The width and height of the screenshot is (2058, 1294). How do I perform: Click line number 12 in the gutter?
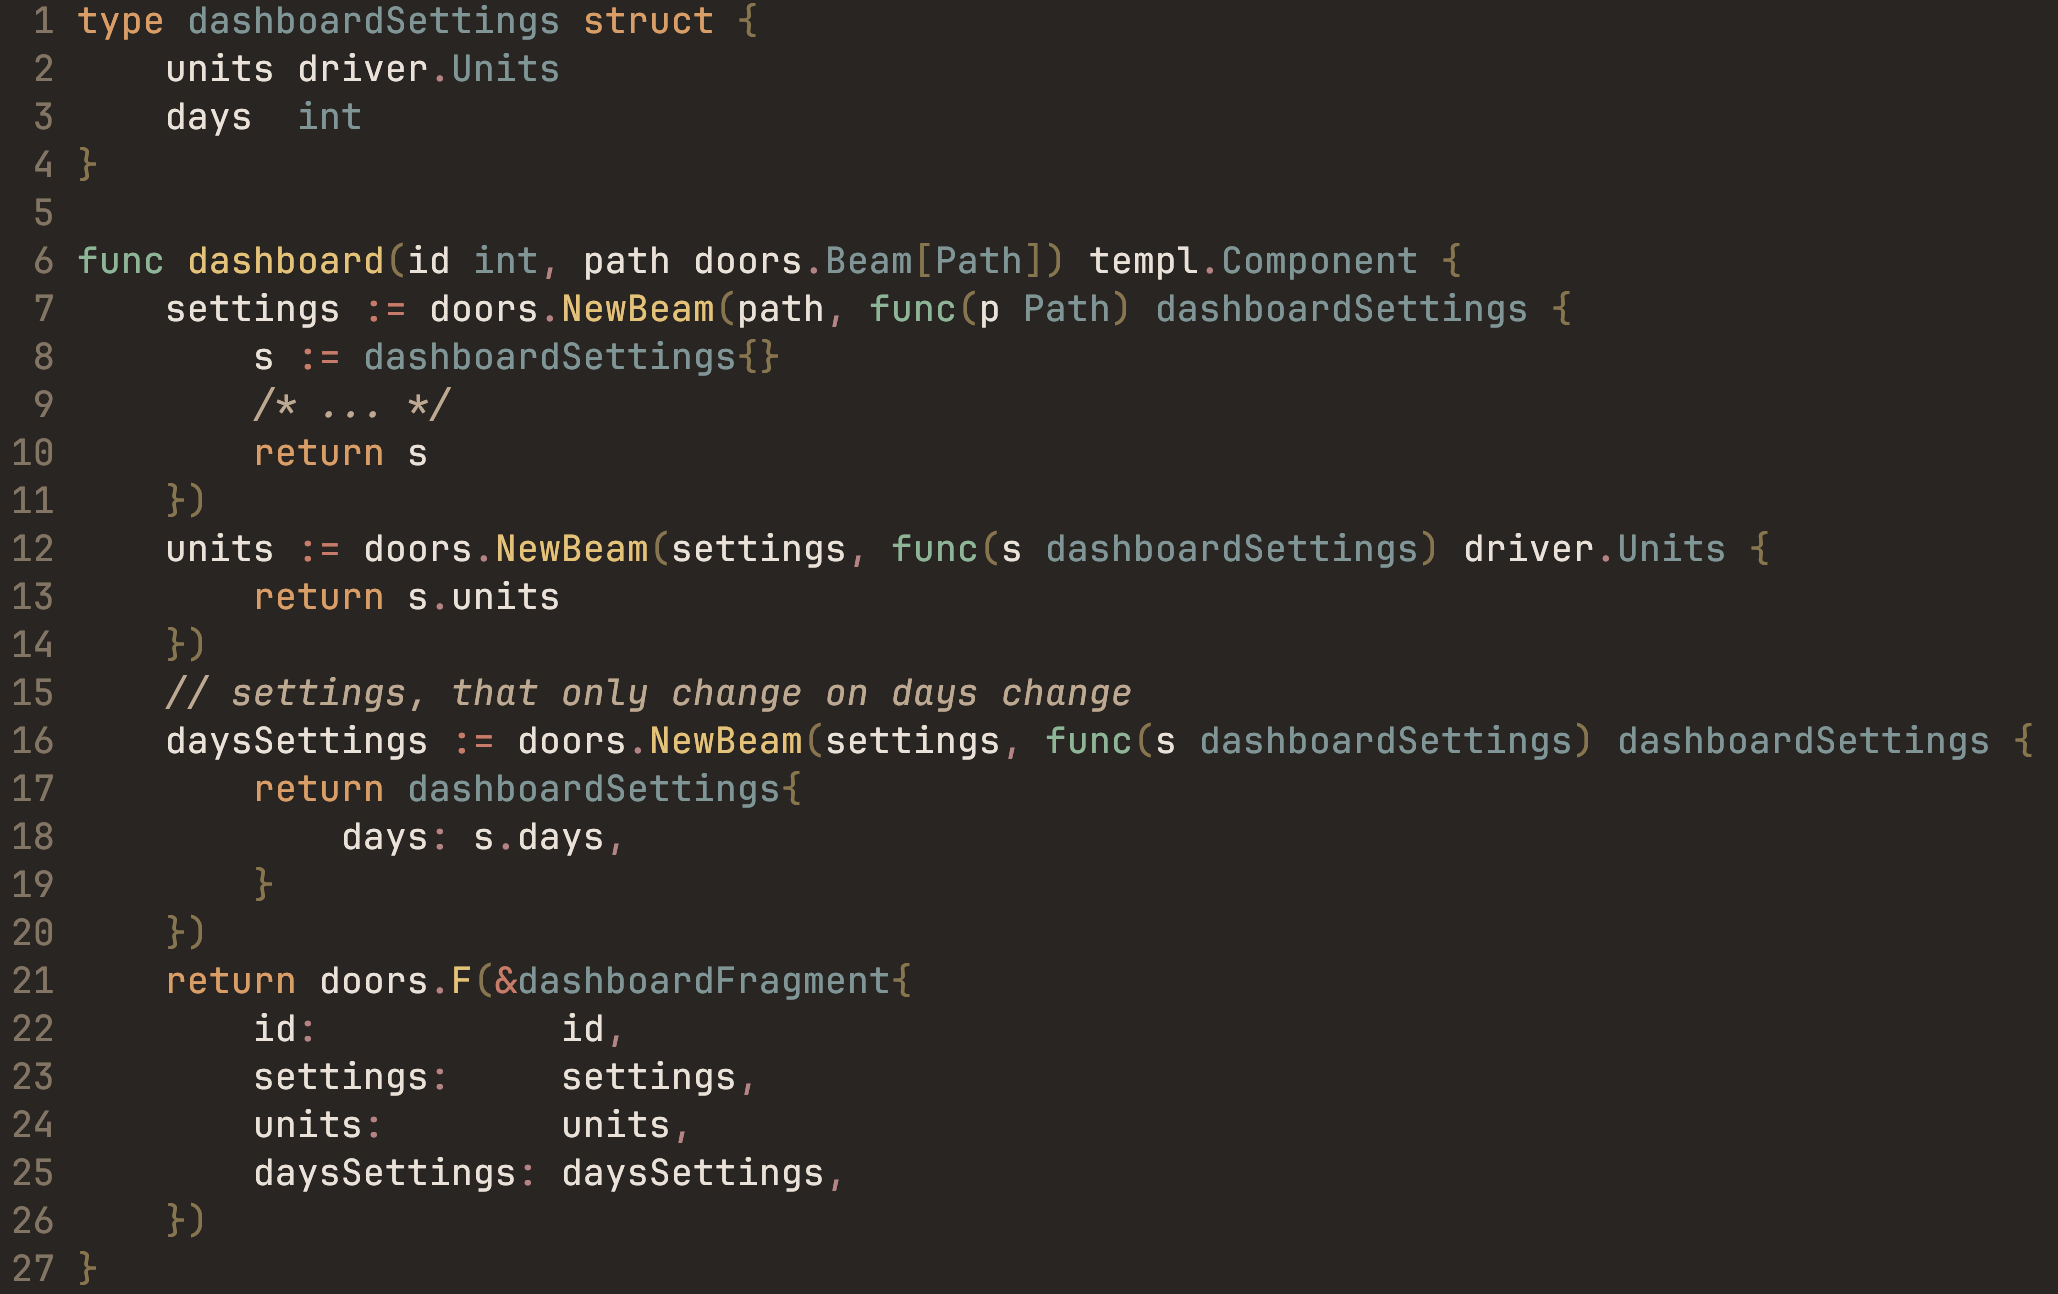click(32, 549)
